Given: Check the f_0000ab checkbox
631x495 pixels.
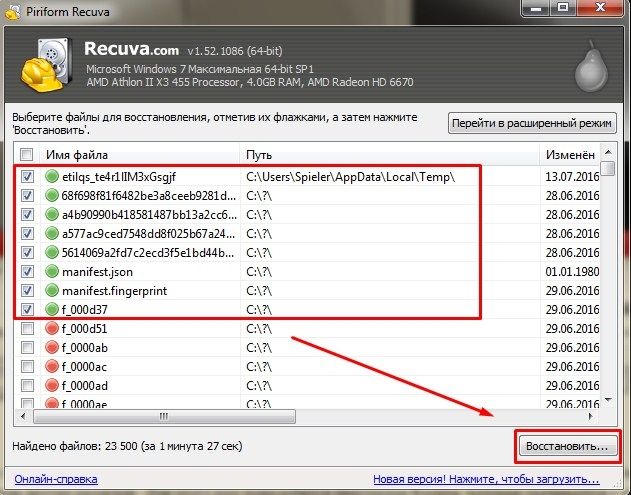Looking at the screenshot, I should pyautogui.click(x=27, y=347).
